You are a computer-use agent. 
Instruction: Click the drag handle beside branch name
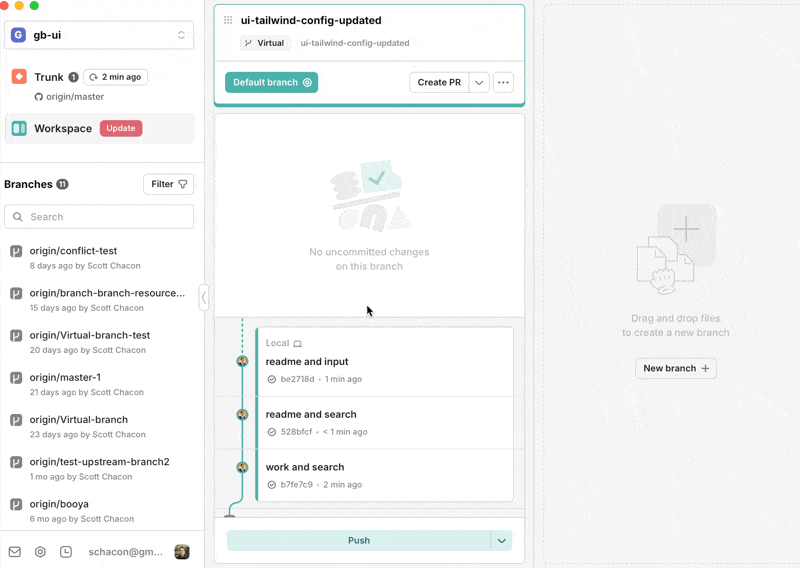coord(228,20)
